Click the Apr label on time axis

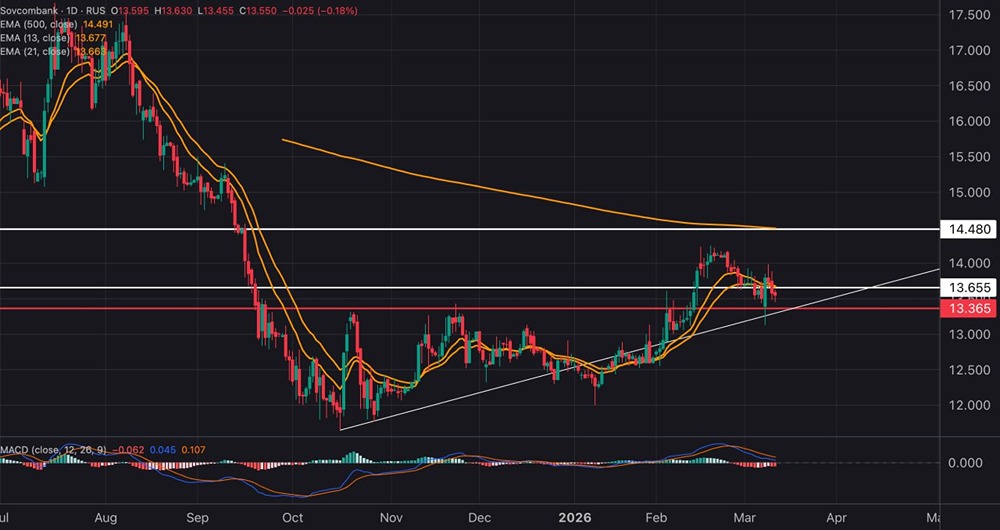pos(836,517)
